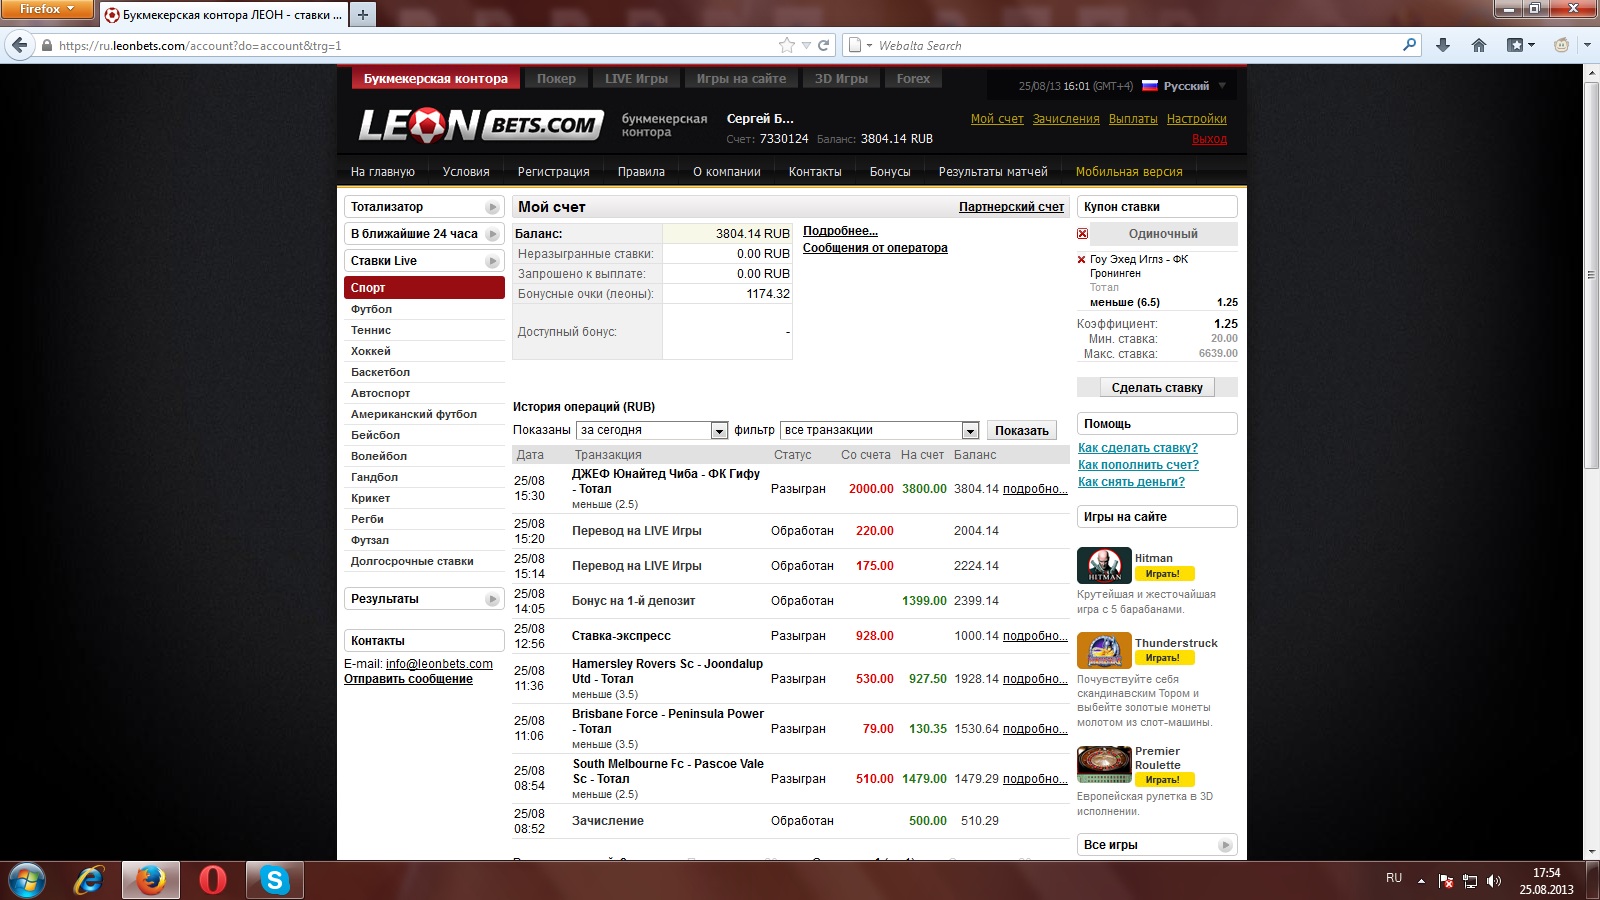Switch to the LIVE Игры site tab
The image size is (1600, 900).
pyautogui.click(x=636, y=79)
